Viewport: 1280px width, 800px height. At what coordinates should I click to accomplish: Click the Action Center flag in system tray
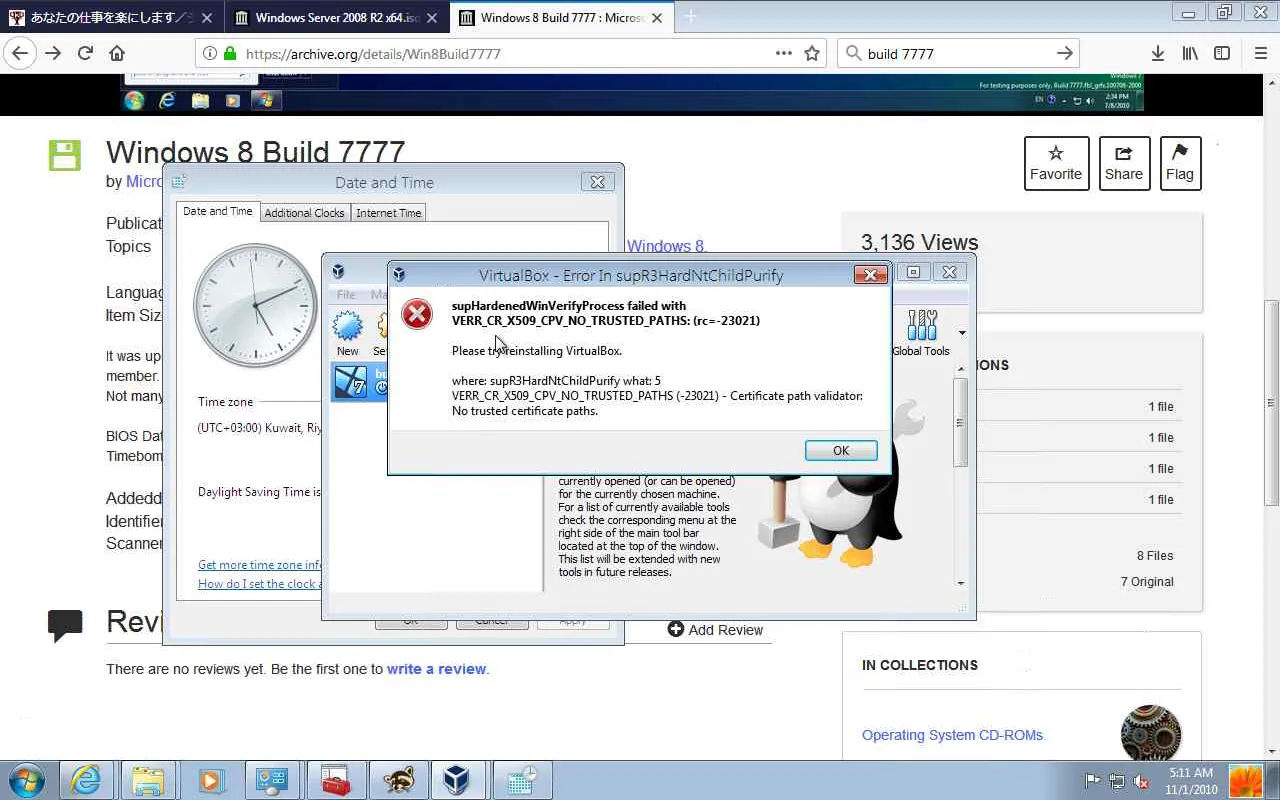(1093, 781)
